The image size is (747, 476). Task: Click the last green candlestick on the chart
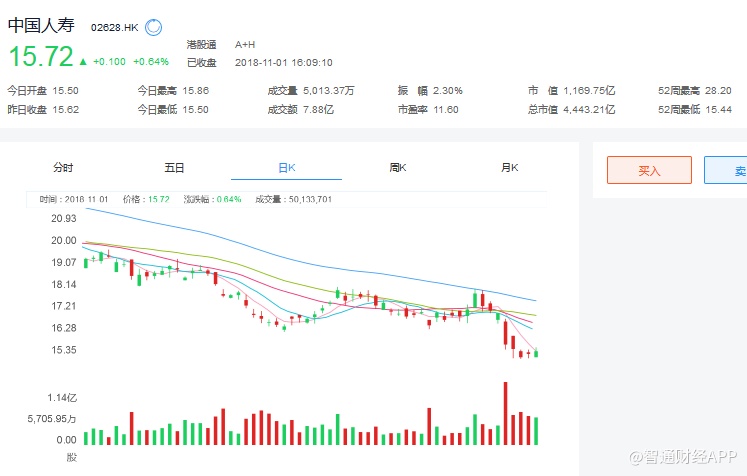point(537,352)
